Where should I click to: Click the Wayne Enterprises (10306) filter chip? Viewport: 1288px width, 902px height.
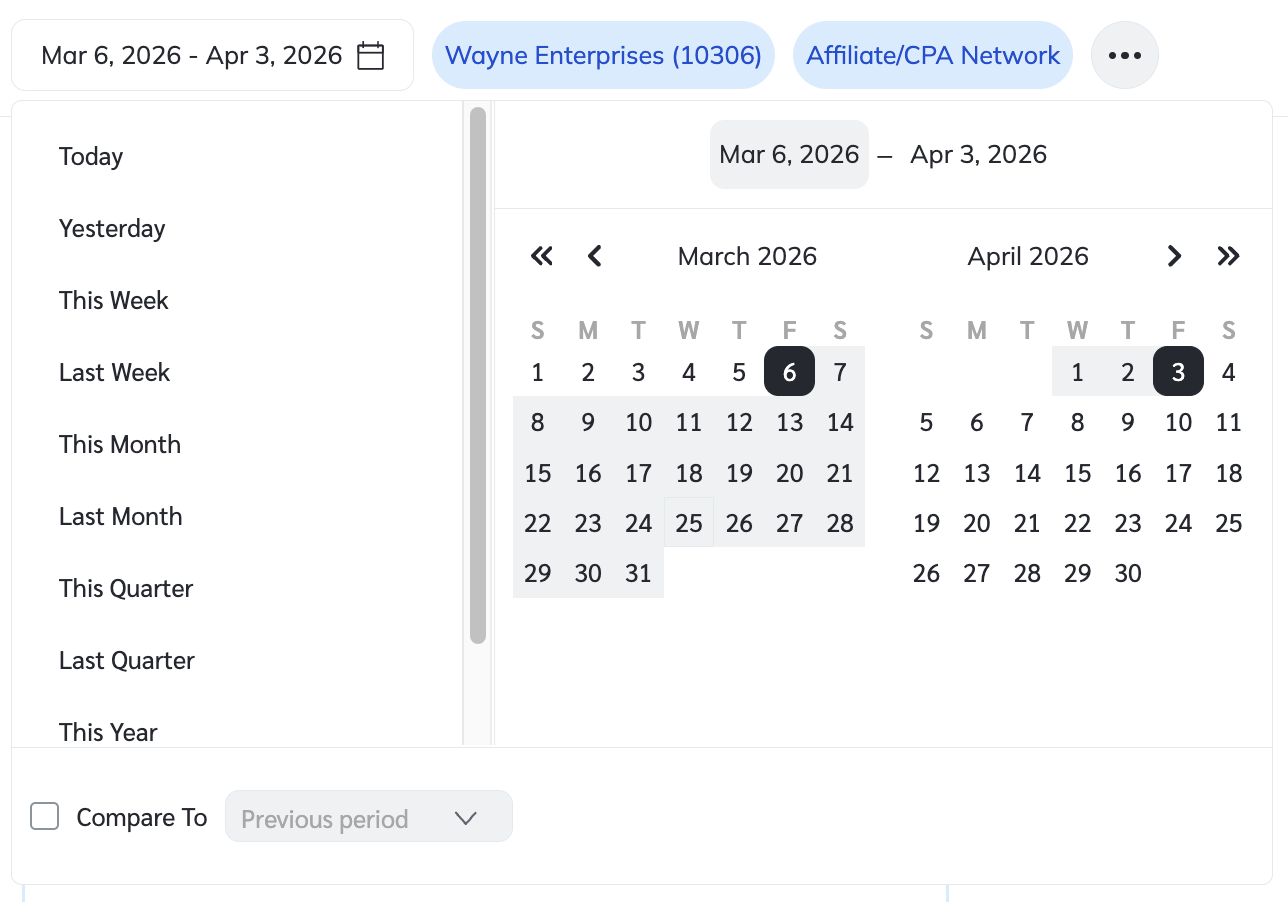click(x=604, y=55)
